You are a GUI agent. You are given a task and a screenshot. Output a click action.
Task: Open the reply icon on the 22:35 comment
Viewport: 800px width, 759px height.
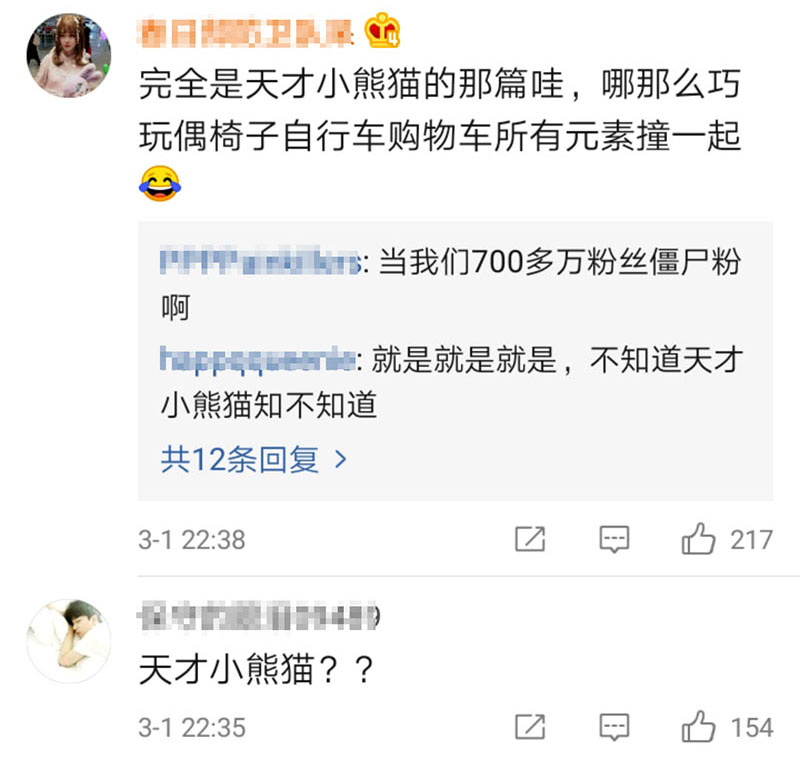(614, 727)
